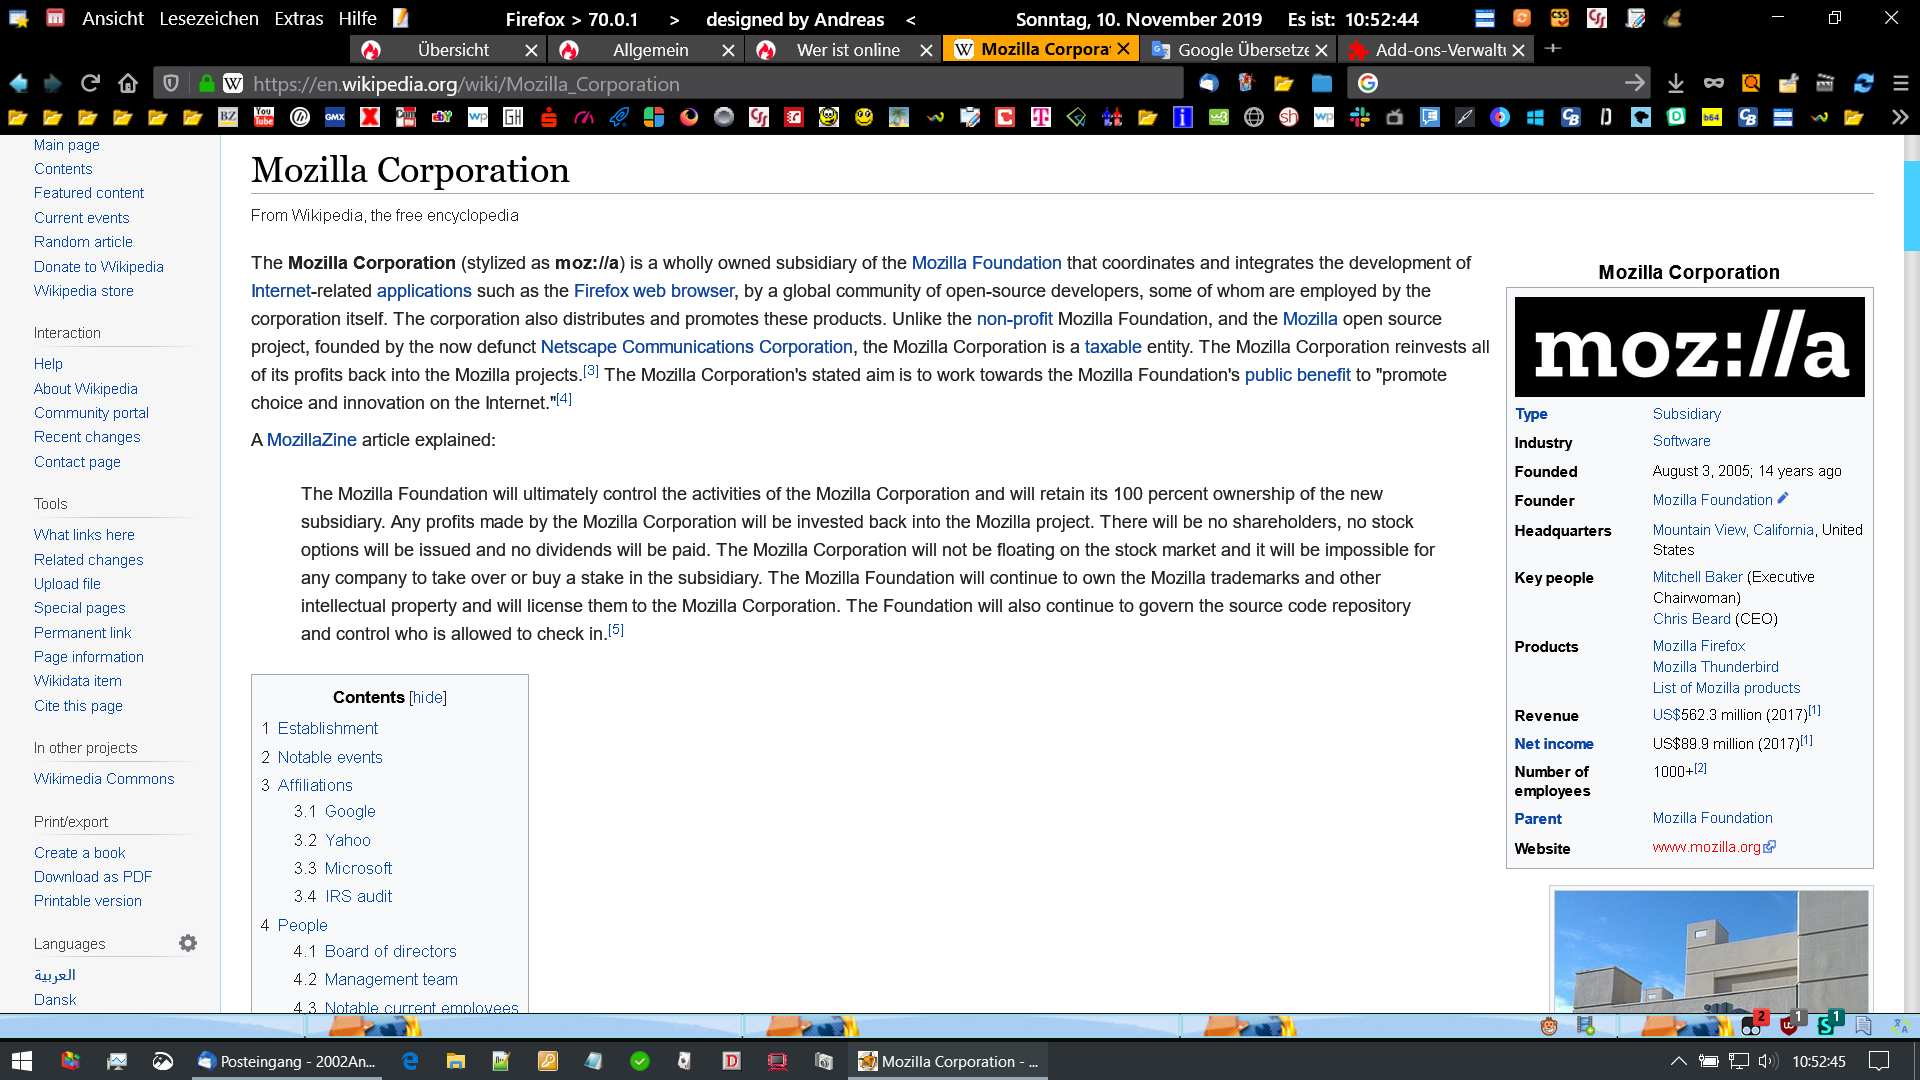The width and height of the screenshot is (1920, 1080).
Task: Click the browser reload button
Action: coord(90,83)
